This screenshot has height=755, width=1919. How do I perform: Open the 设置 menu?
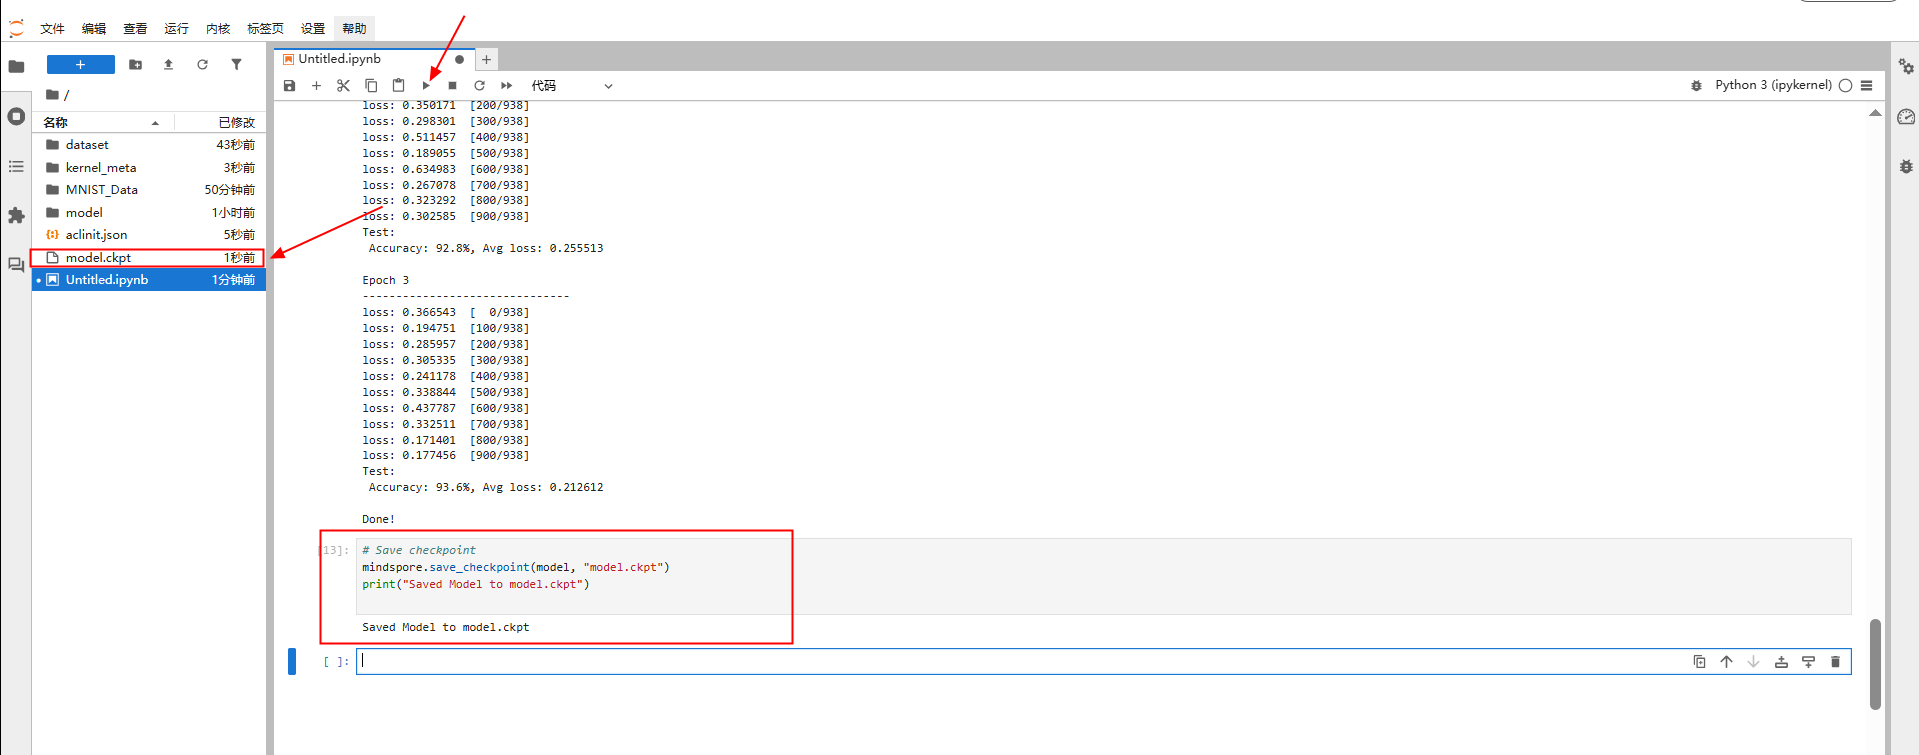(x=313, y=29)
